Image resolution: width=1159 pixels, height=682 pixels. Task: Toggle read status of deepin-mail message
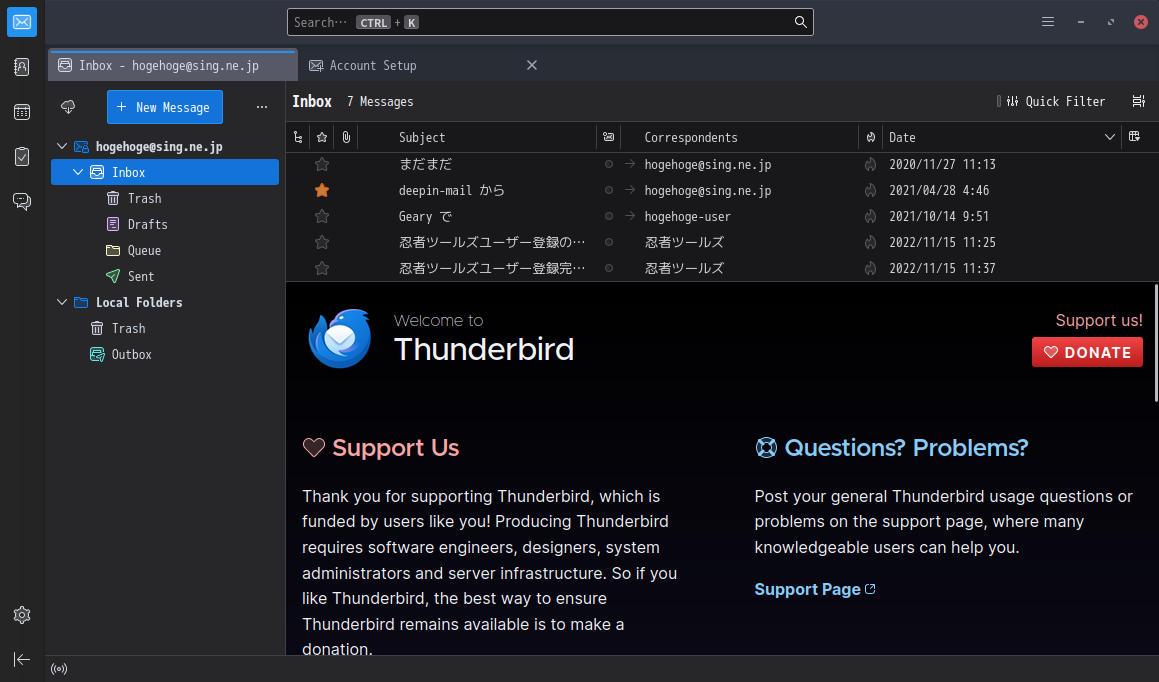(x=608, y=190)
